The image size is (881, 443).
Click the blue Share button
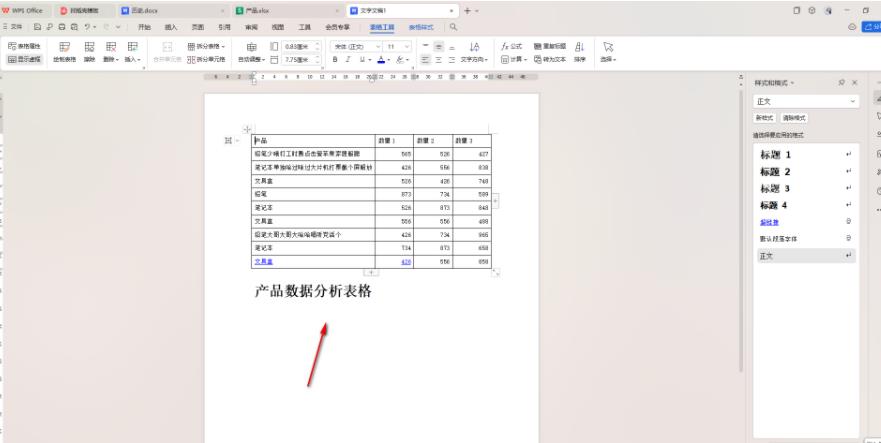click(x=871, y=26)
